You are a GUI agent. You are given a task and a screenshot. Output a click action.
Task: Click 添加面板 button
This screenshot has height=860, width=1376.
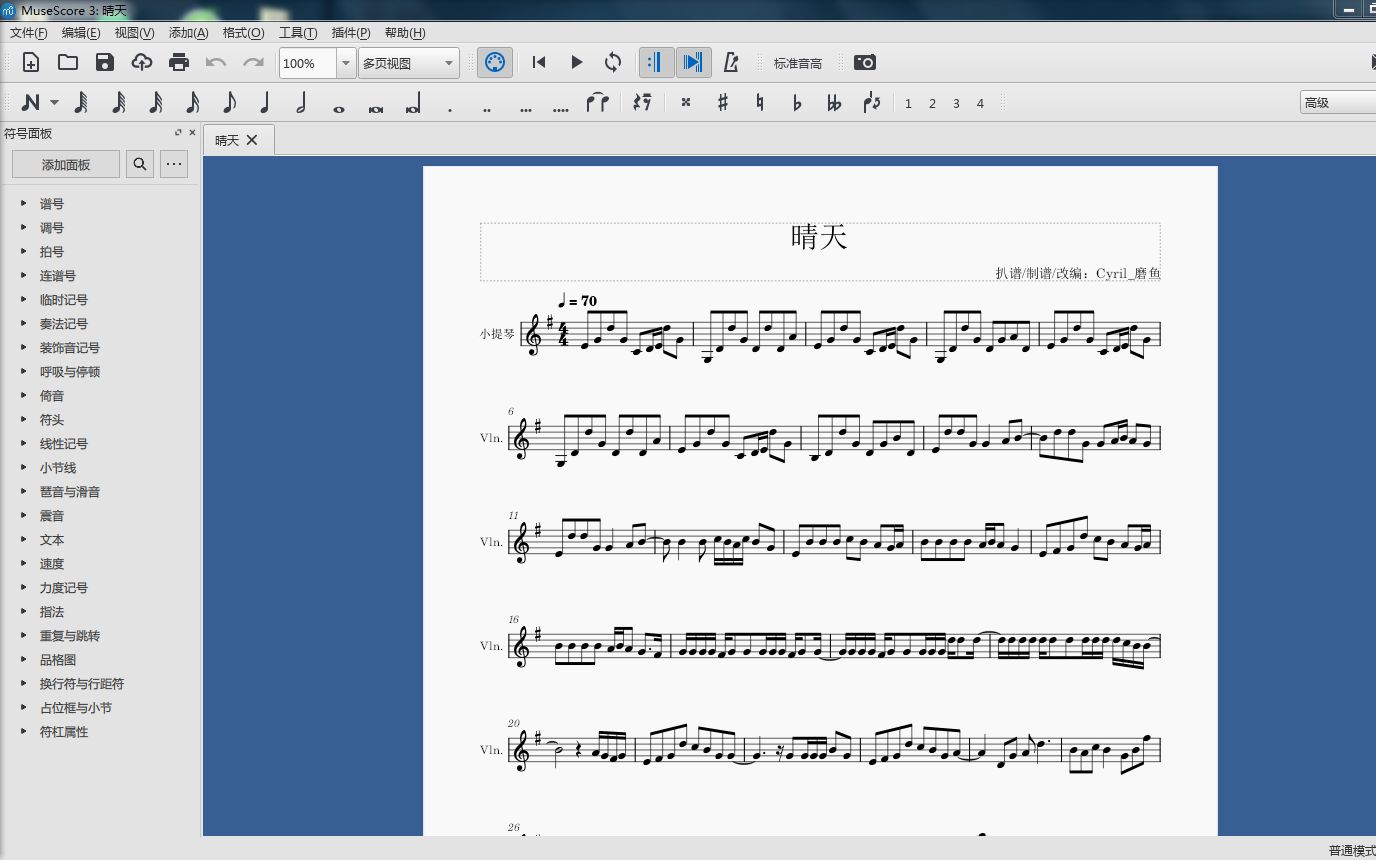(x=66, y=164)
